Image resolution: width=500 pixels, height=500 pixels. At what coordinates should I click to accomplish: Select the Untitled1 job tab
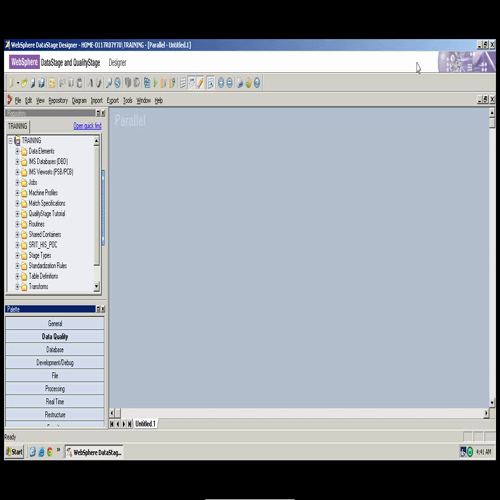coord(145,424)
